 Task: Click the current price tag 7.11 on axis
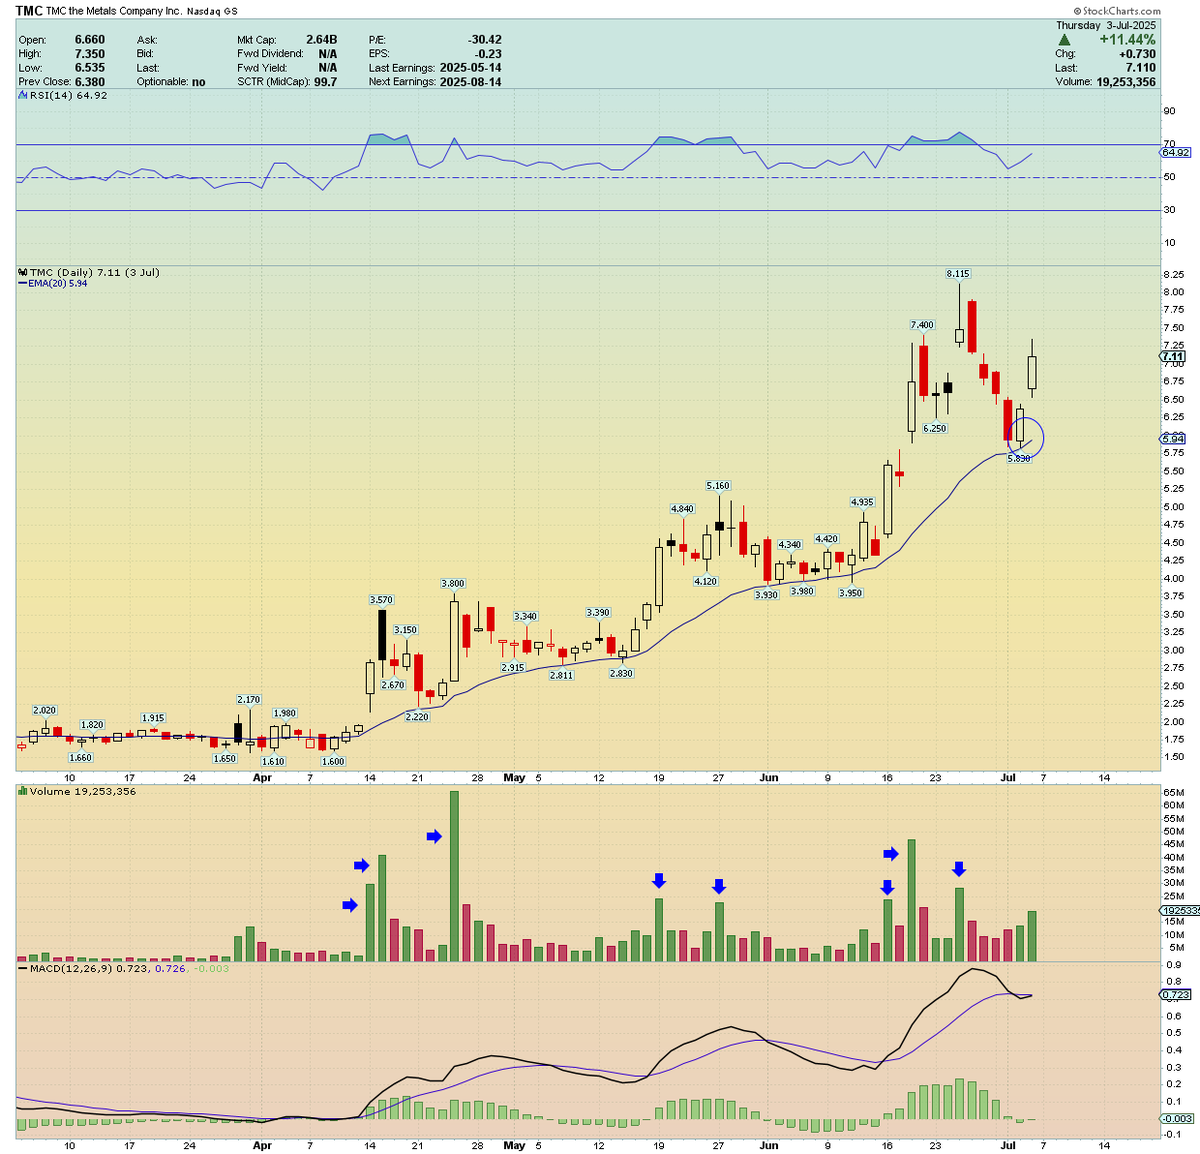(1173, 356)
